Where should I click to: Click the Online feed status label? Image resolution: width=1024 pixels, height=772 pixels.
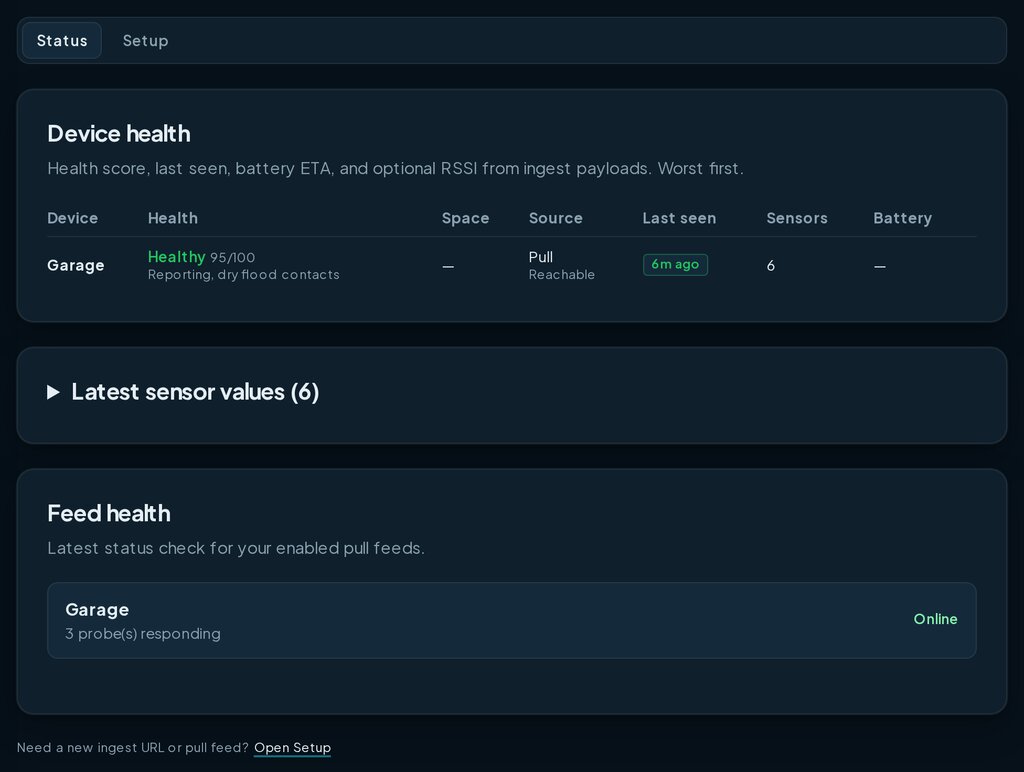click(x=935, y=619)
